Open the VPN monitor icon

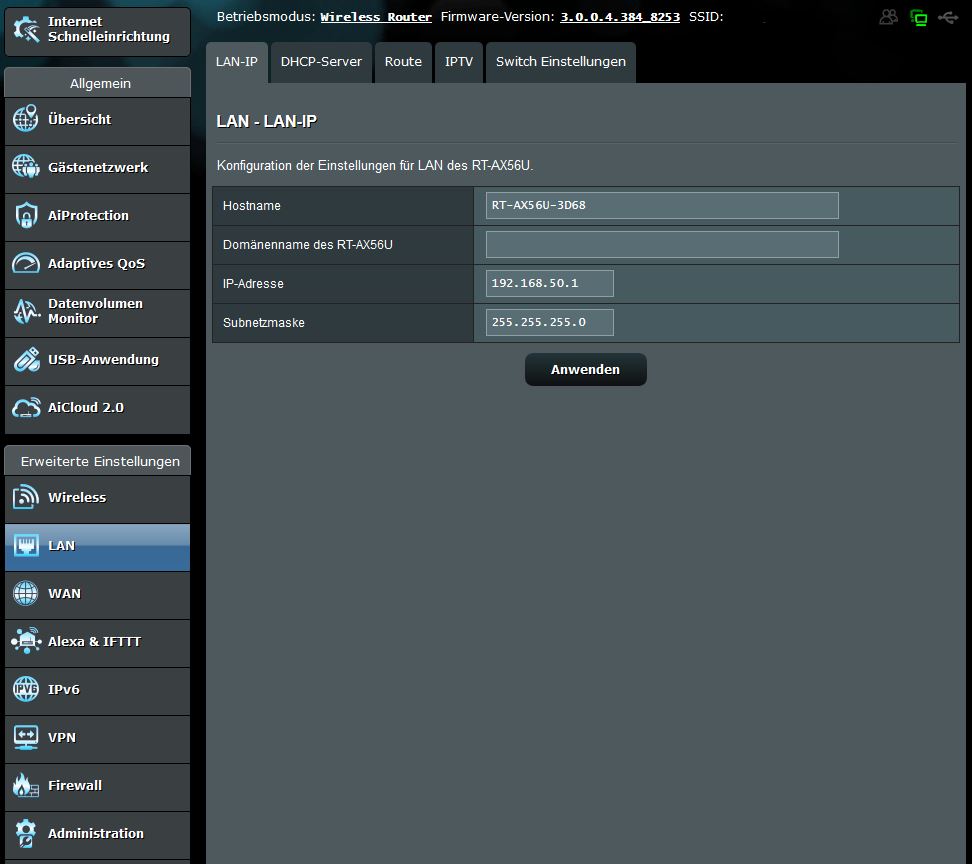(x=25, y=737)
